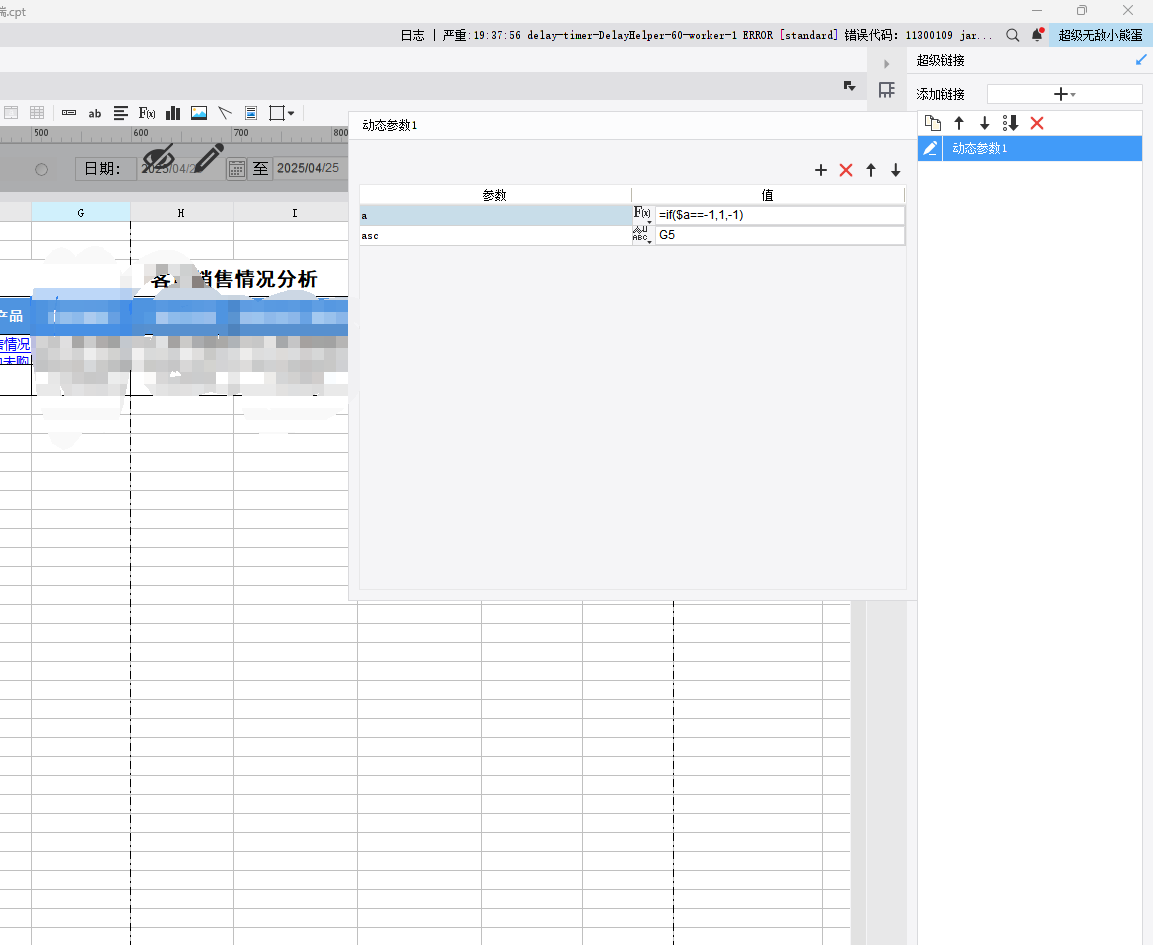The height and width of the screenshot is (945, 1153).
Task: Insert formula using the F(x) toolbar icon
Action: [147, 113]
